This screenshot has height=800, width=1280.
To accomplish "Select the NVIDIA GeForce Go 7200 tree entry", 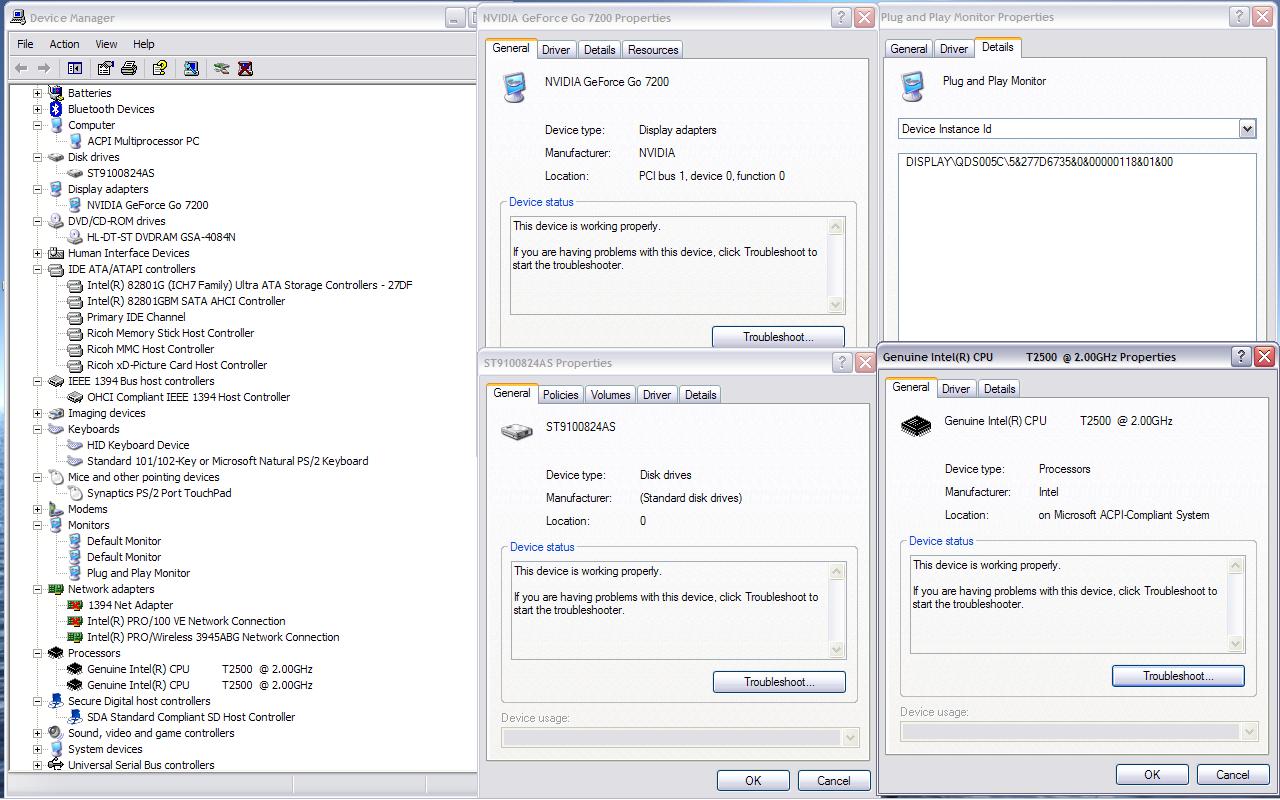I will tap(147, 205).
